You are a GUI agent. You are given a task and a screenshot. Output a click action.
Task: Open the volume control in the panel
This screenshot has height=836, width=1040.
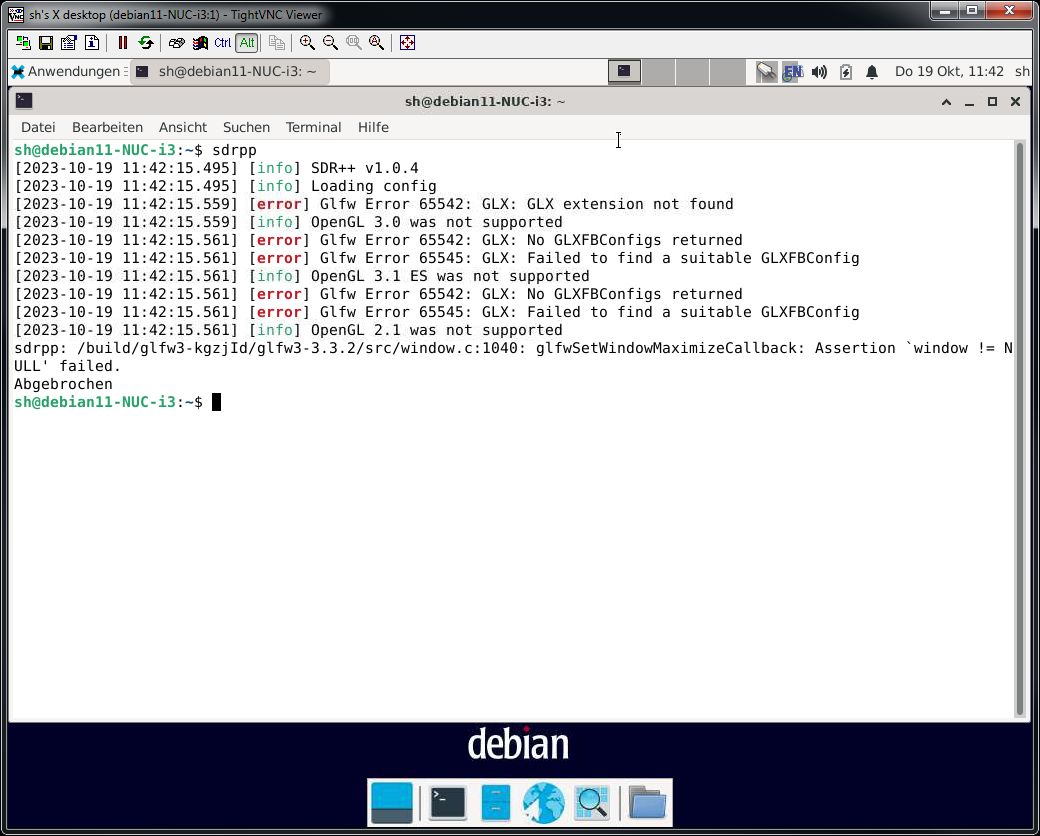pyautogui.click(x=819, y=71)
